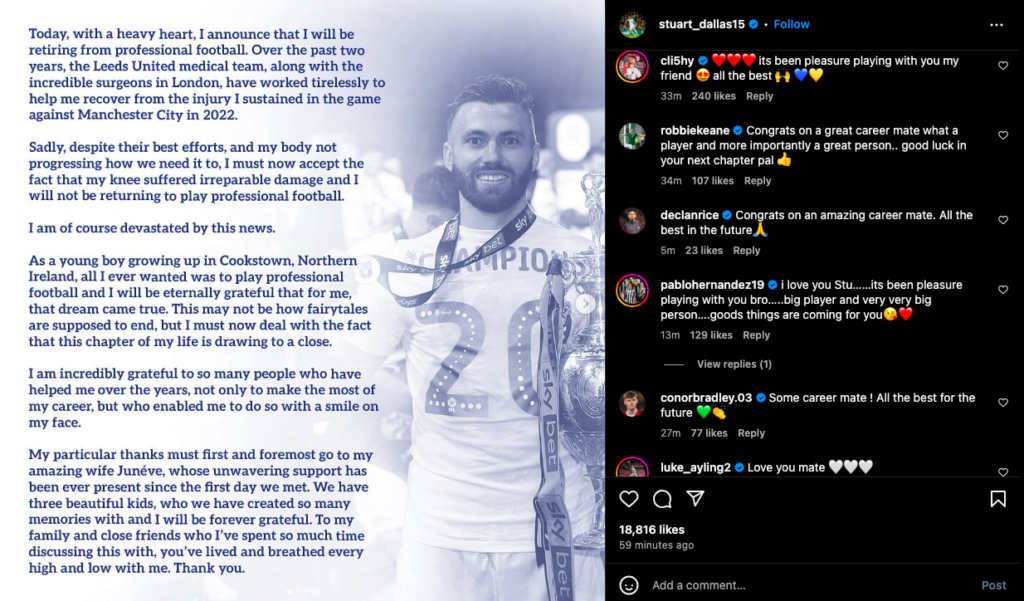Open stuart_dallas15 profile picture
Image resolution: width=1024 pixels, height=601 pixels.
[x=632, y=25]
